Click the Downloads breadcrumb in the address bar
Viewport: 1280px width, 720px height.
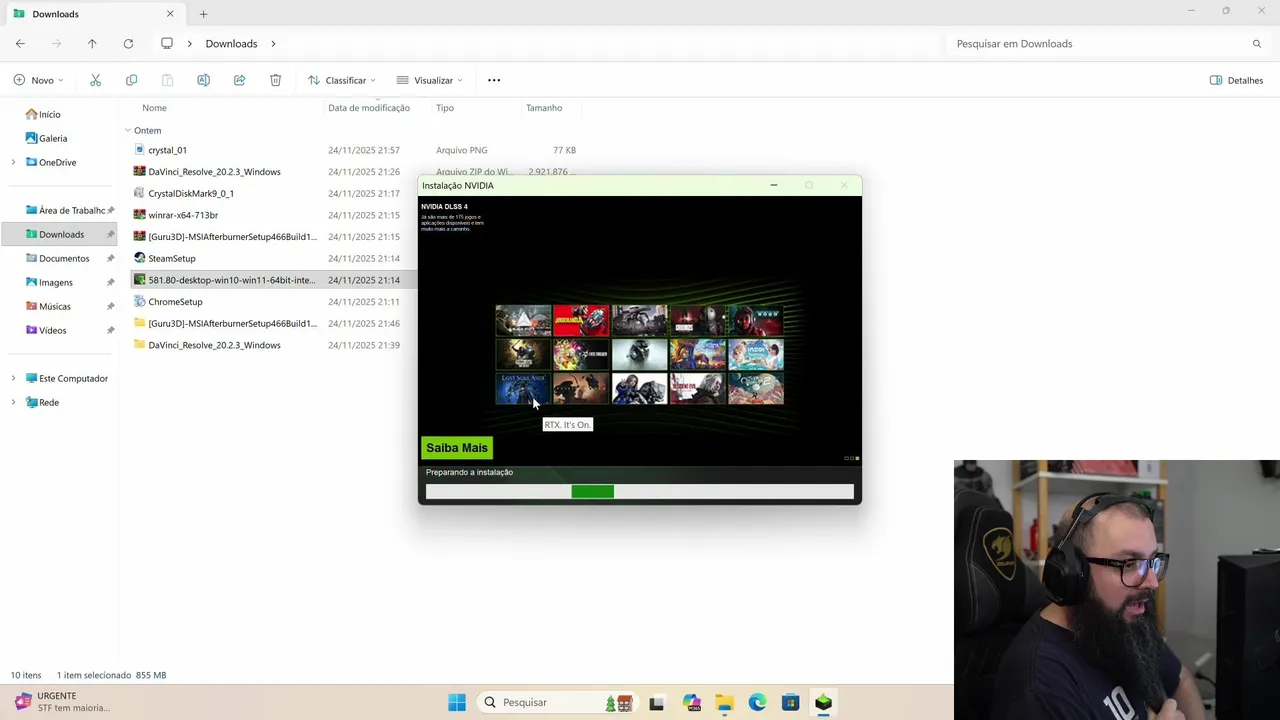[x=231, y=44]
